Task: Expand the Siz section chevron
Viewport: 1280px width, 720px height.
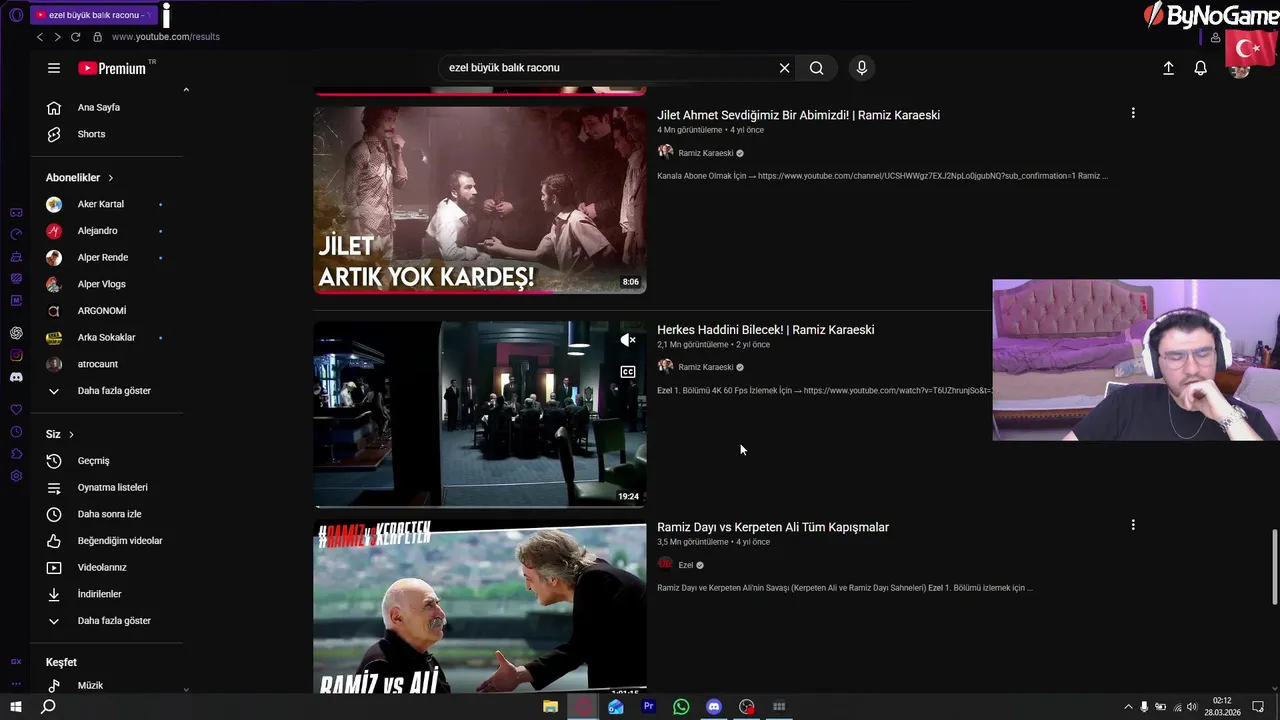Action: pos(71,435)
